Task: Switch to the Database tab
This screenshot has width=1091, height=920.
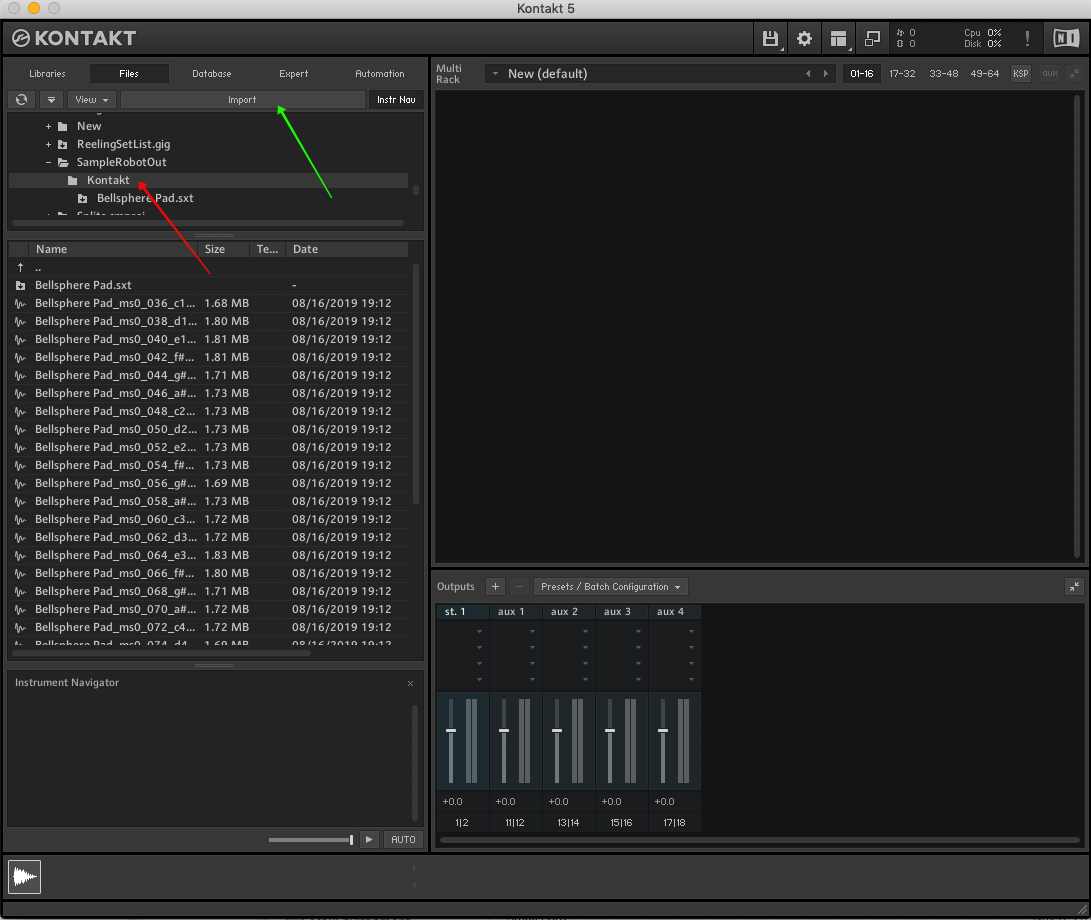Action: point(212,73)
